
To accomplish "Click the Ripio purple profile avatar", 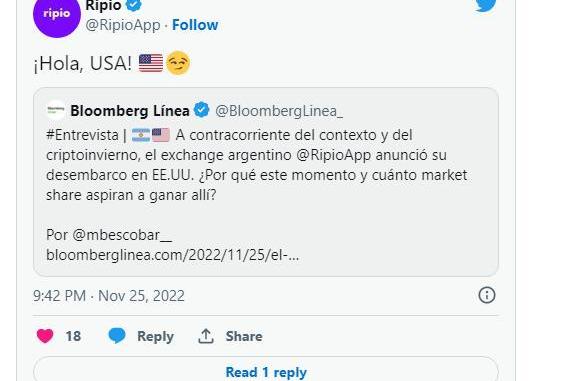I will point(57,15).
